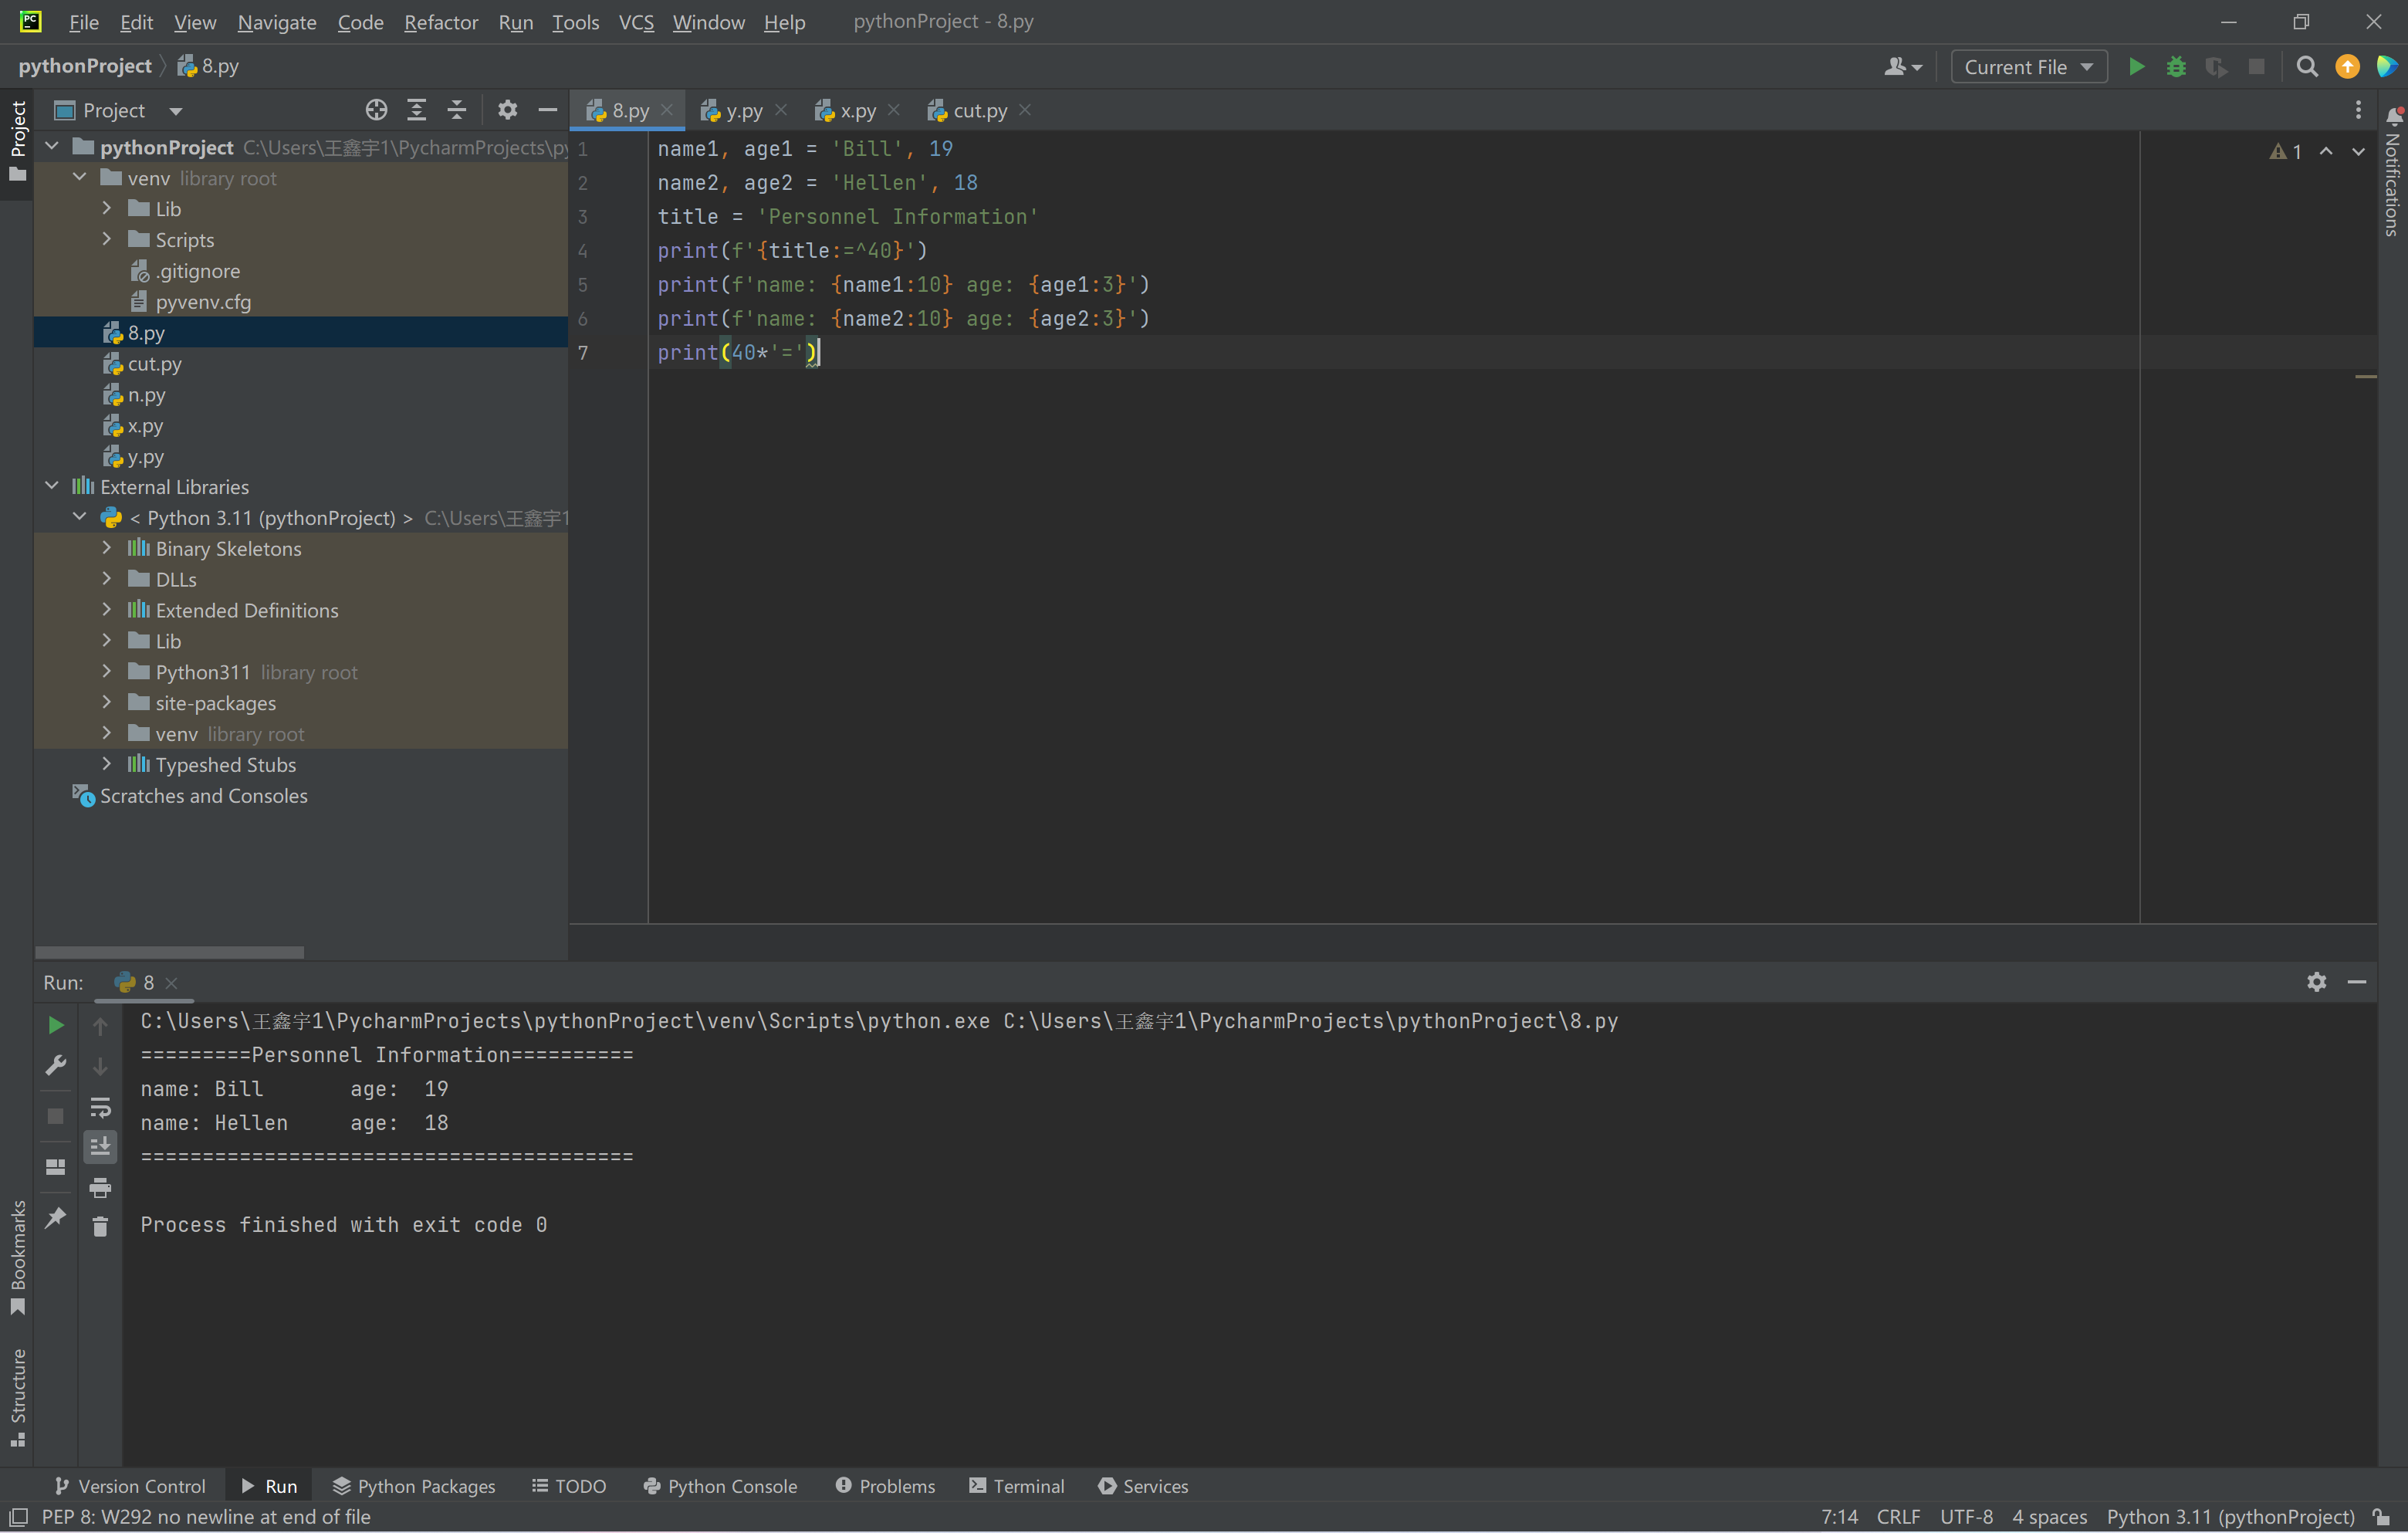
Task: Click Select Opened File crosshair icon
Action: tap(376, 110)
